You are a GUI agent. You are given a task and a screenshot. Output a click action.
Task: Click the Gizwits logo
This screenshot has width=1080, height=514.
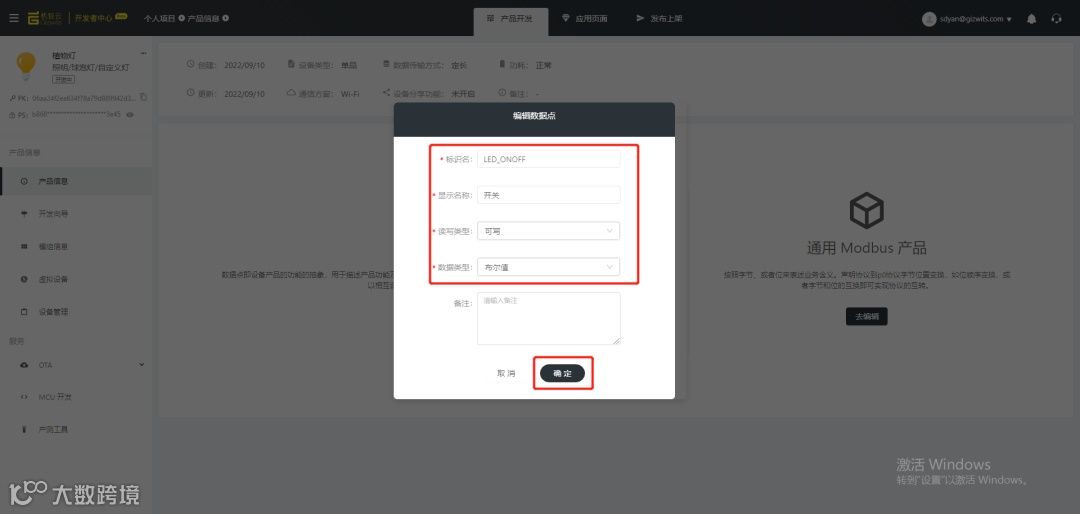click(45, 18)
